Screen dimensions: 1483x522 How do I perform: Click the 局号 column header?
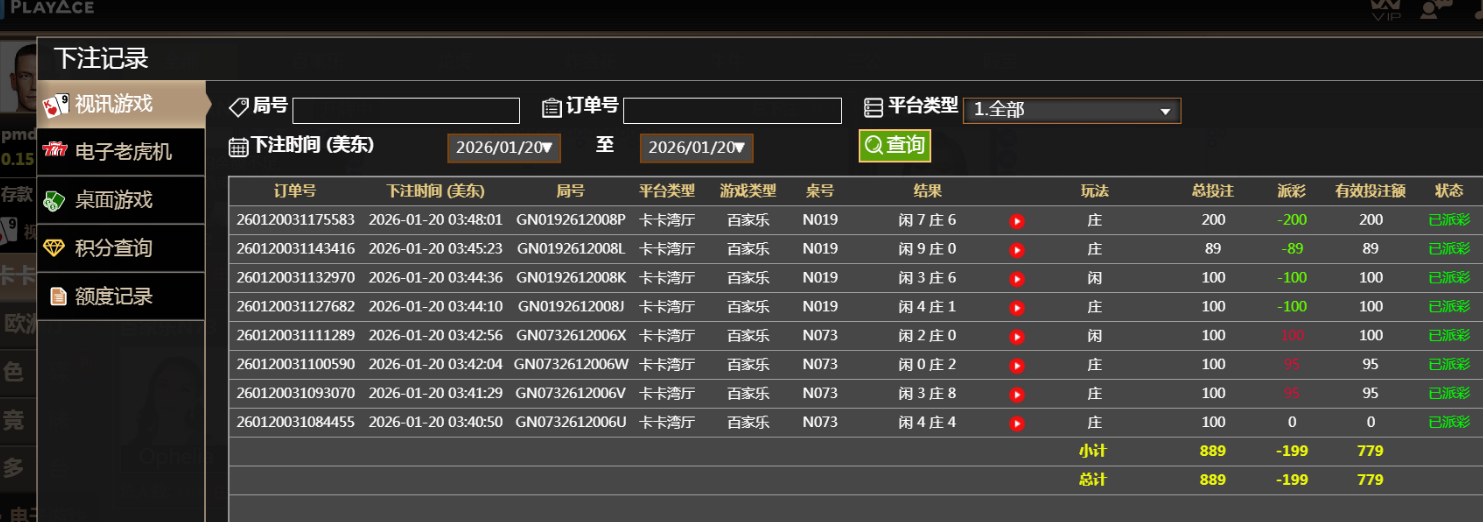pyautogui.click(x=571, y=191)
